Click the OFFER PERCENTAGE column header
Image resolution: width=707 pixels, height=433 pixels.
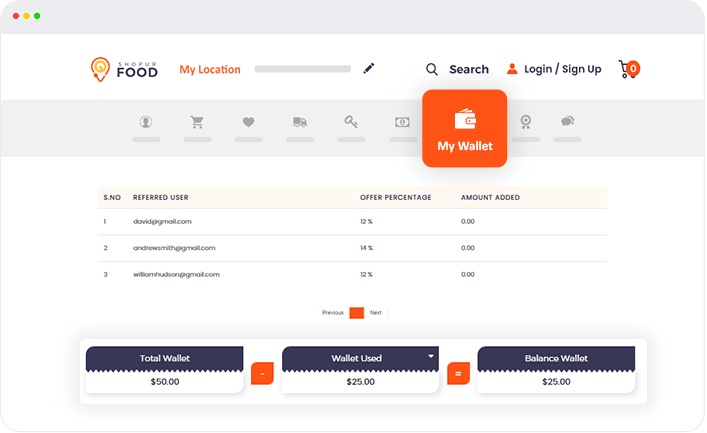coord(395,198)
